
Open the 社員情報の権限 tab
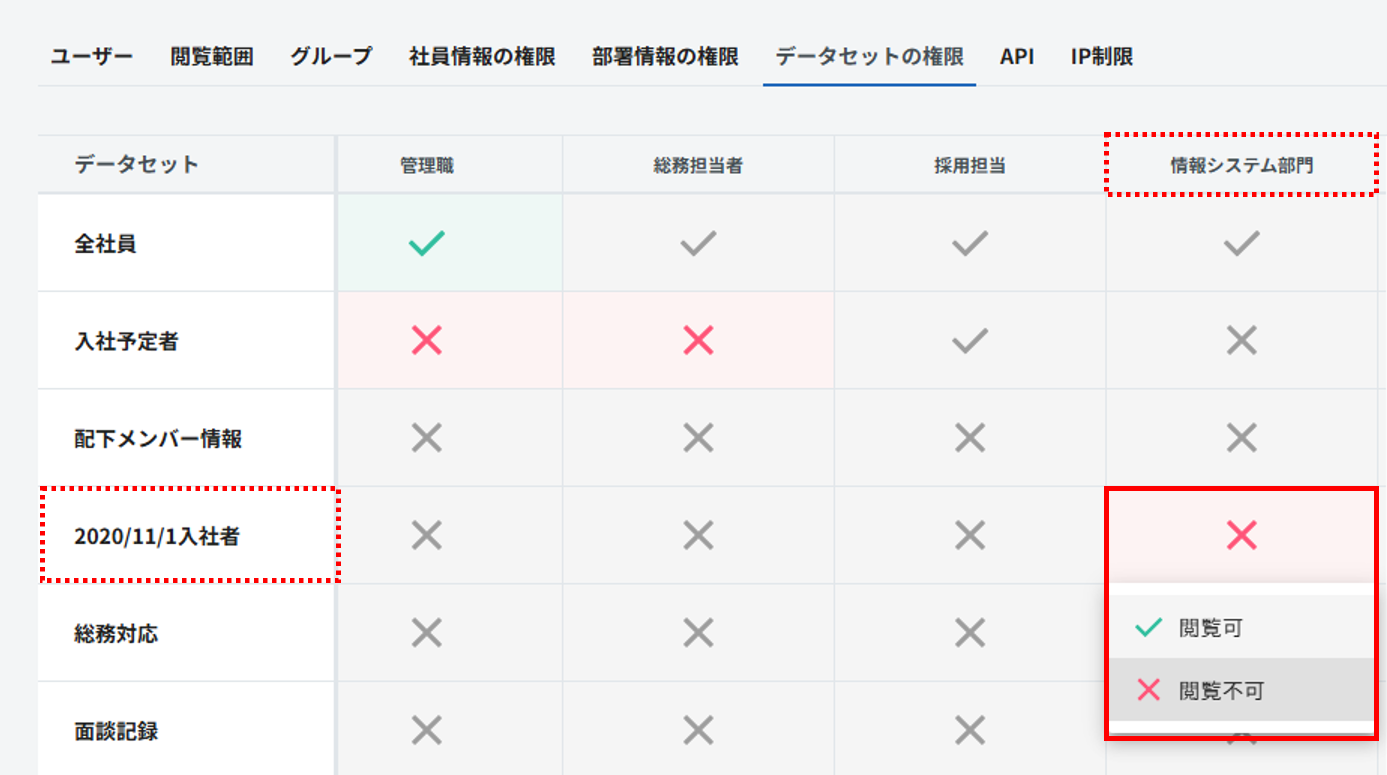(x=482, y=56)
